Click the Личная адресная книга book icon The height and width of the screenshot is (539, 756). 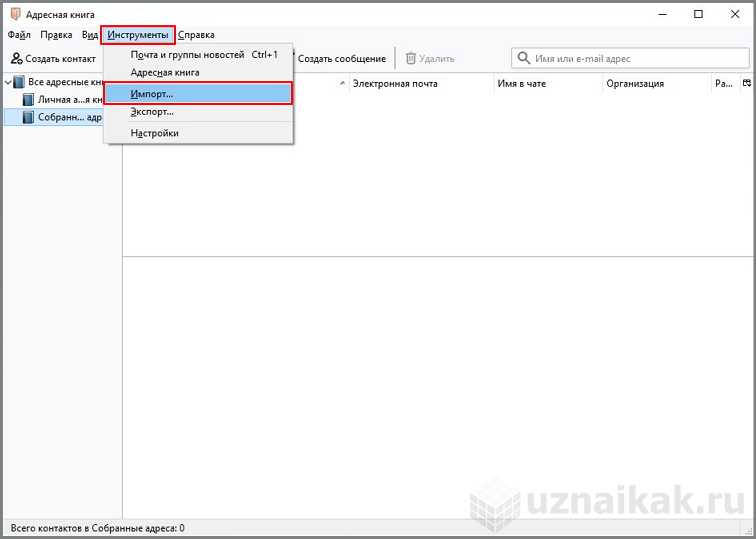28,100
